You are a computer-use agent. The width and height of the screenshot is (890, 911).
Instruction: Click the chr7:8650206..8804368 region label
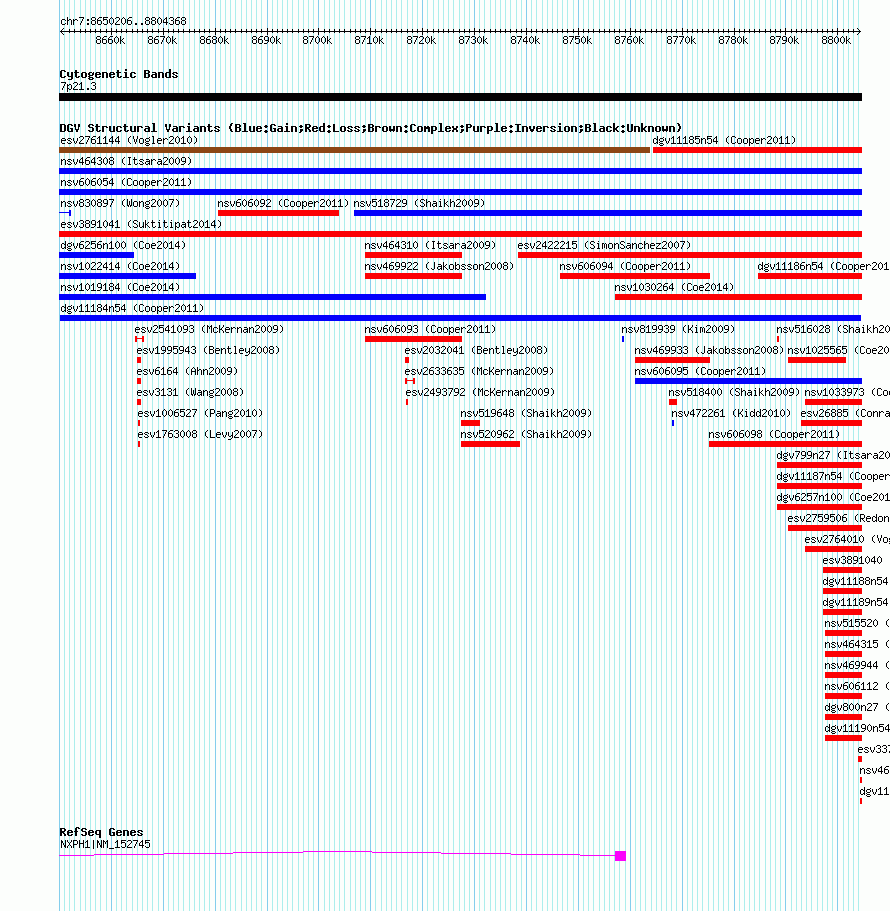coord(123,21)
